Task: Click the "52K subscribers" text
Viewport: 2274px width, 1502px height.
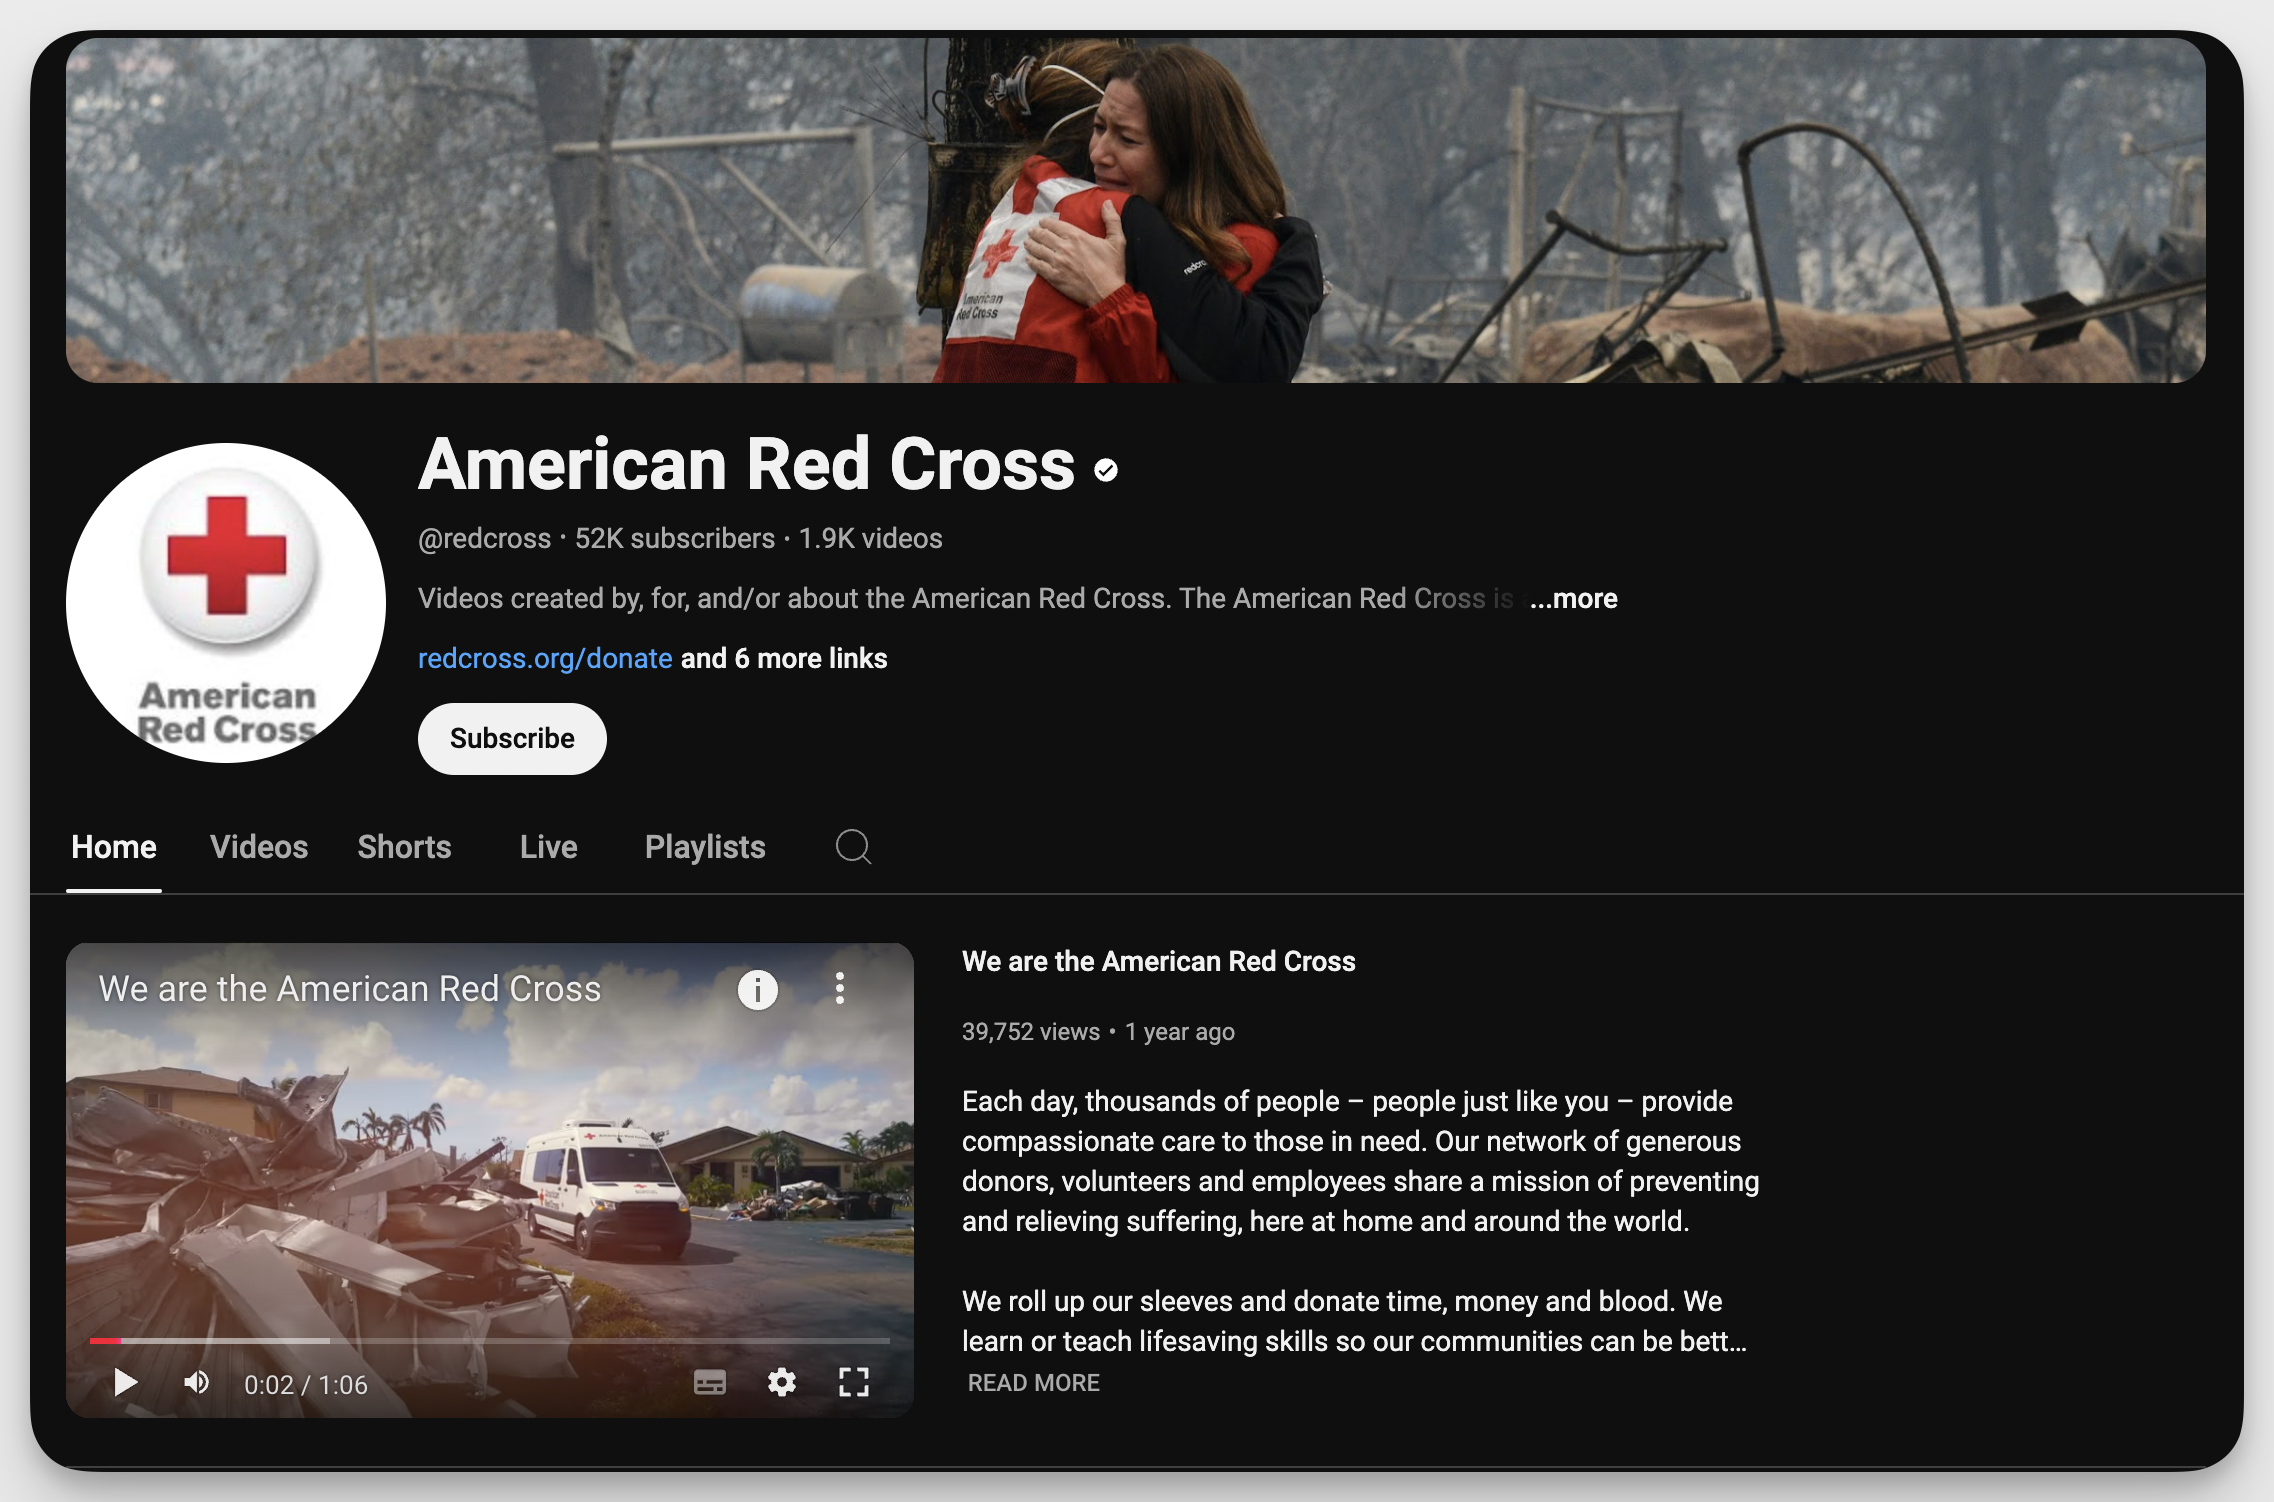Action: (675, 539)
